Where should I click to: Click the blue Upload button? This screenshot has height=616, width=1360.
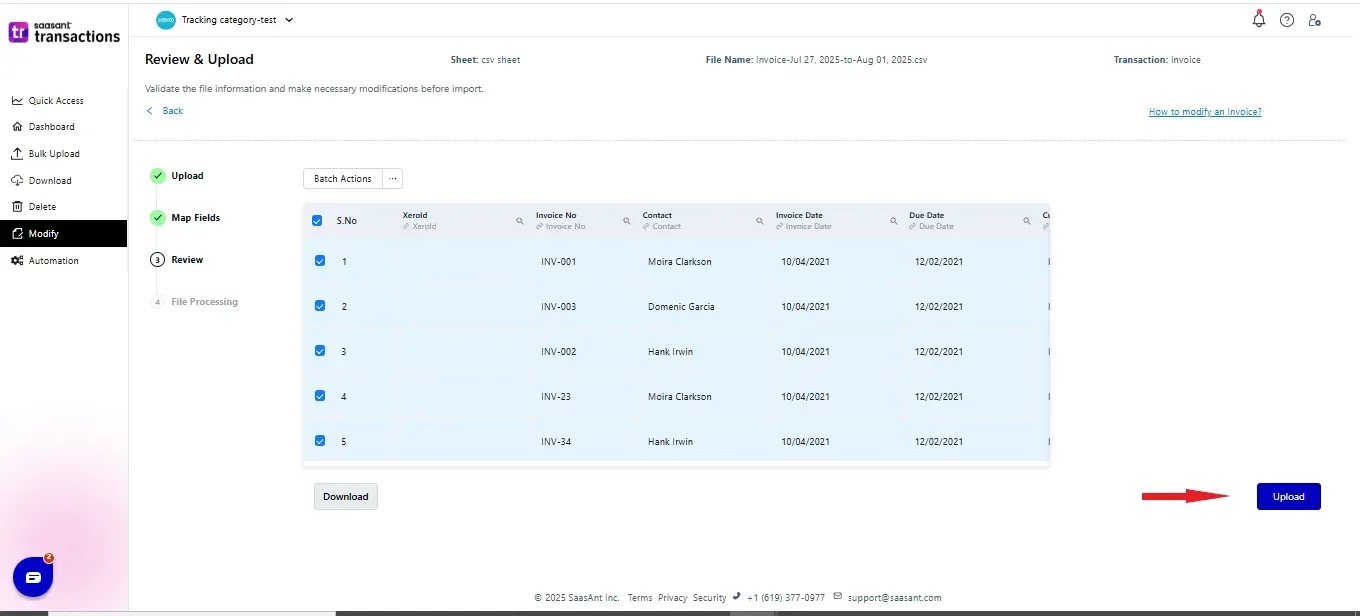(1288, 496)
